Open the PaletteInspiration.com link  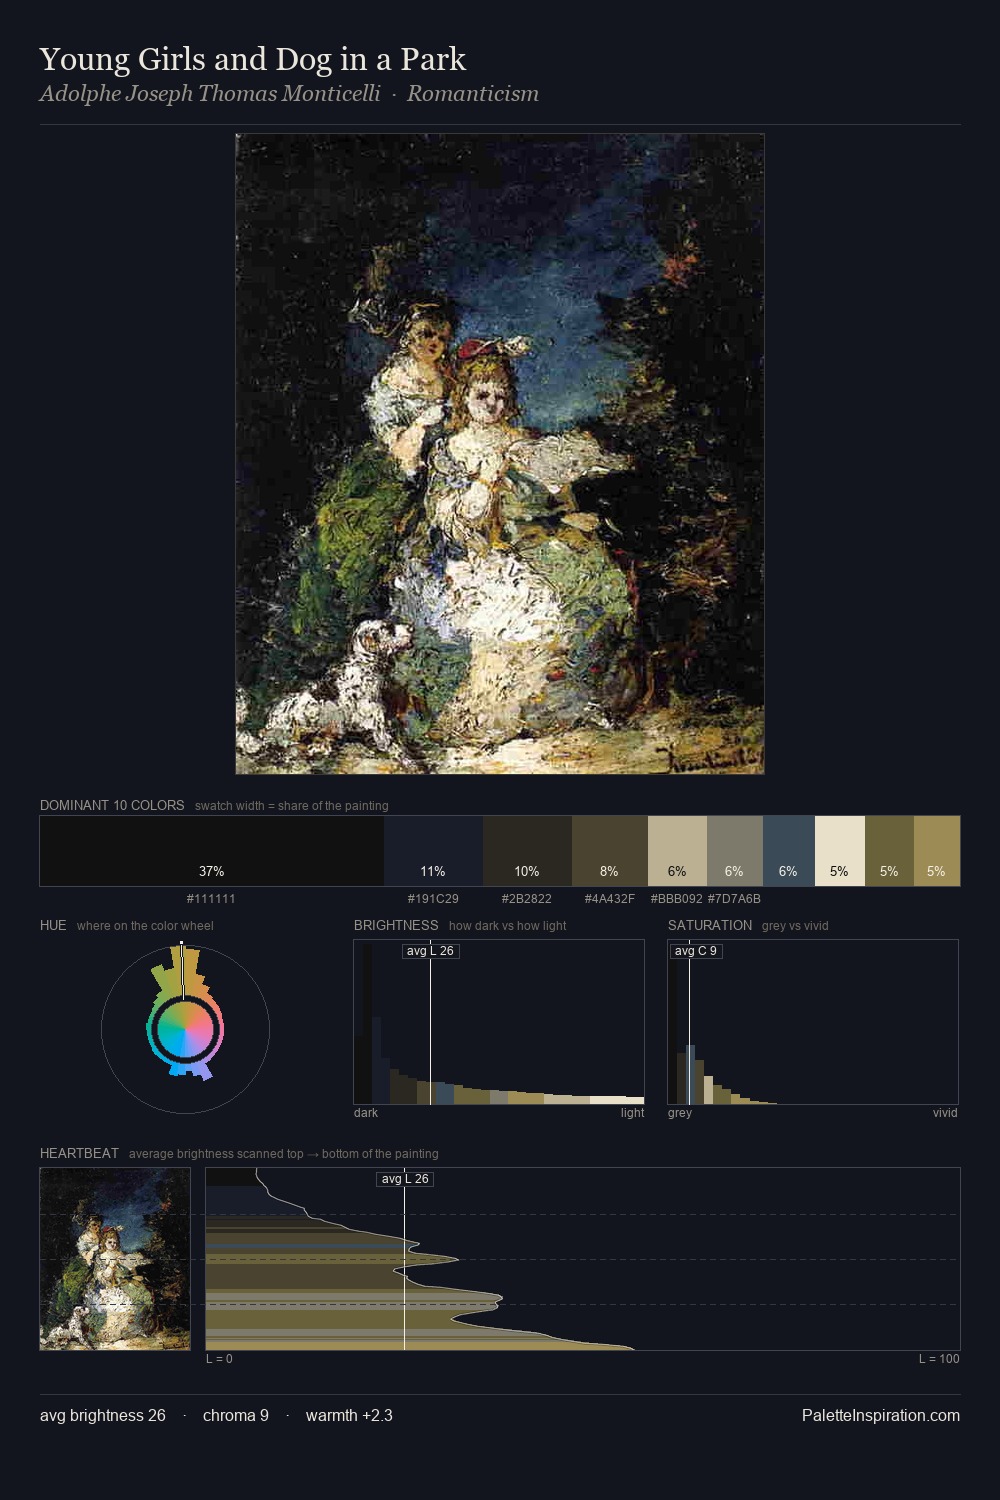(881, 1415)
